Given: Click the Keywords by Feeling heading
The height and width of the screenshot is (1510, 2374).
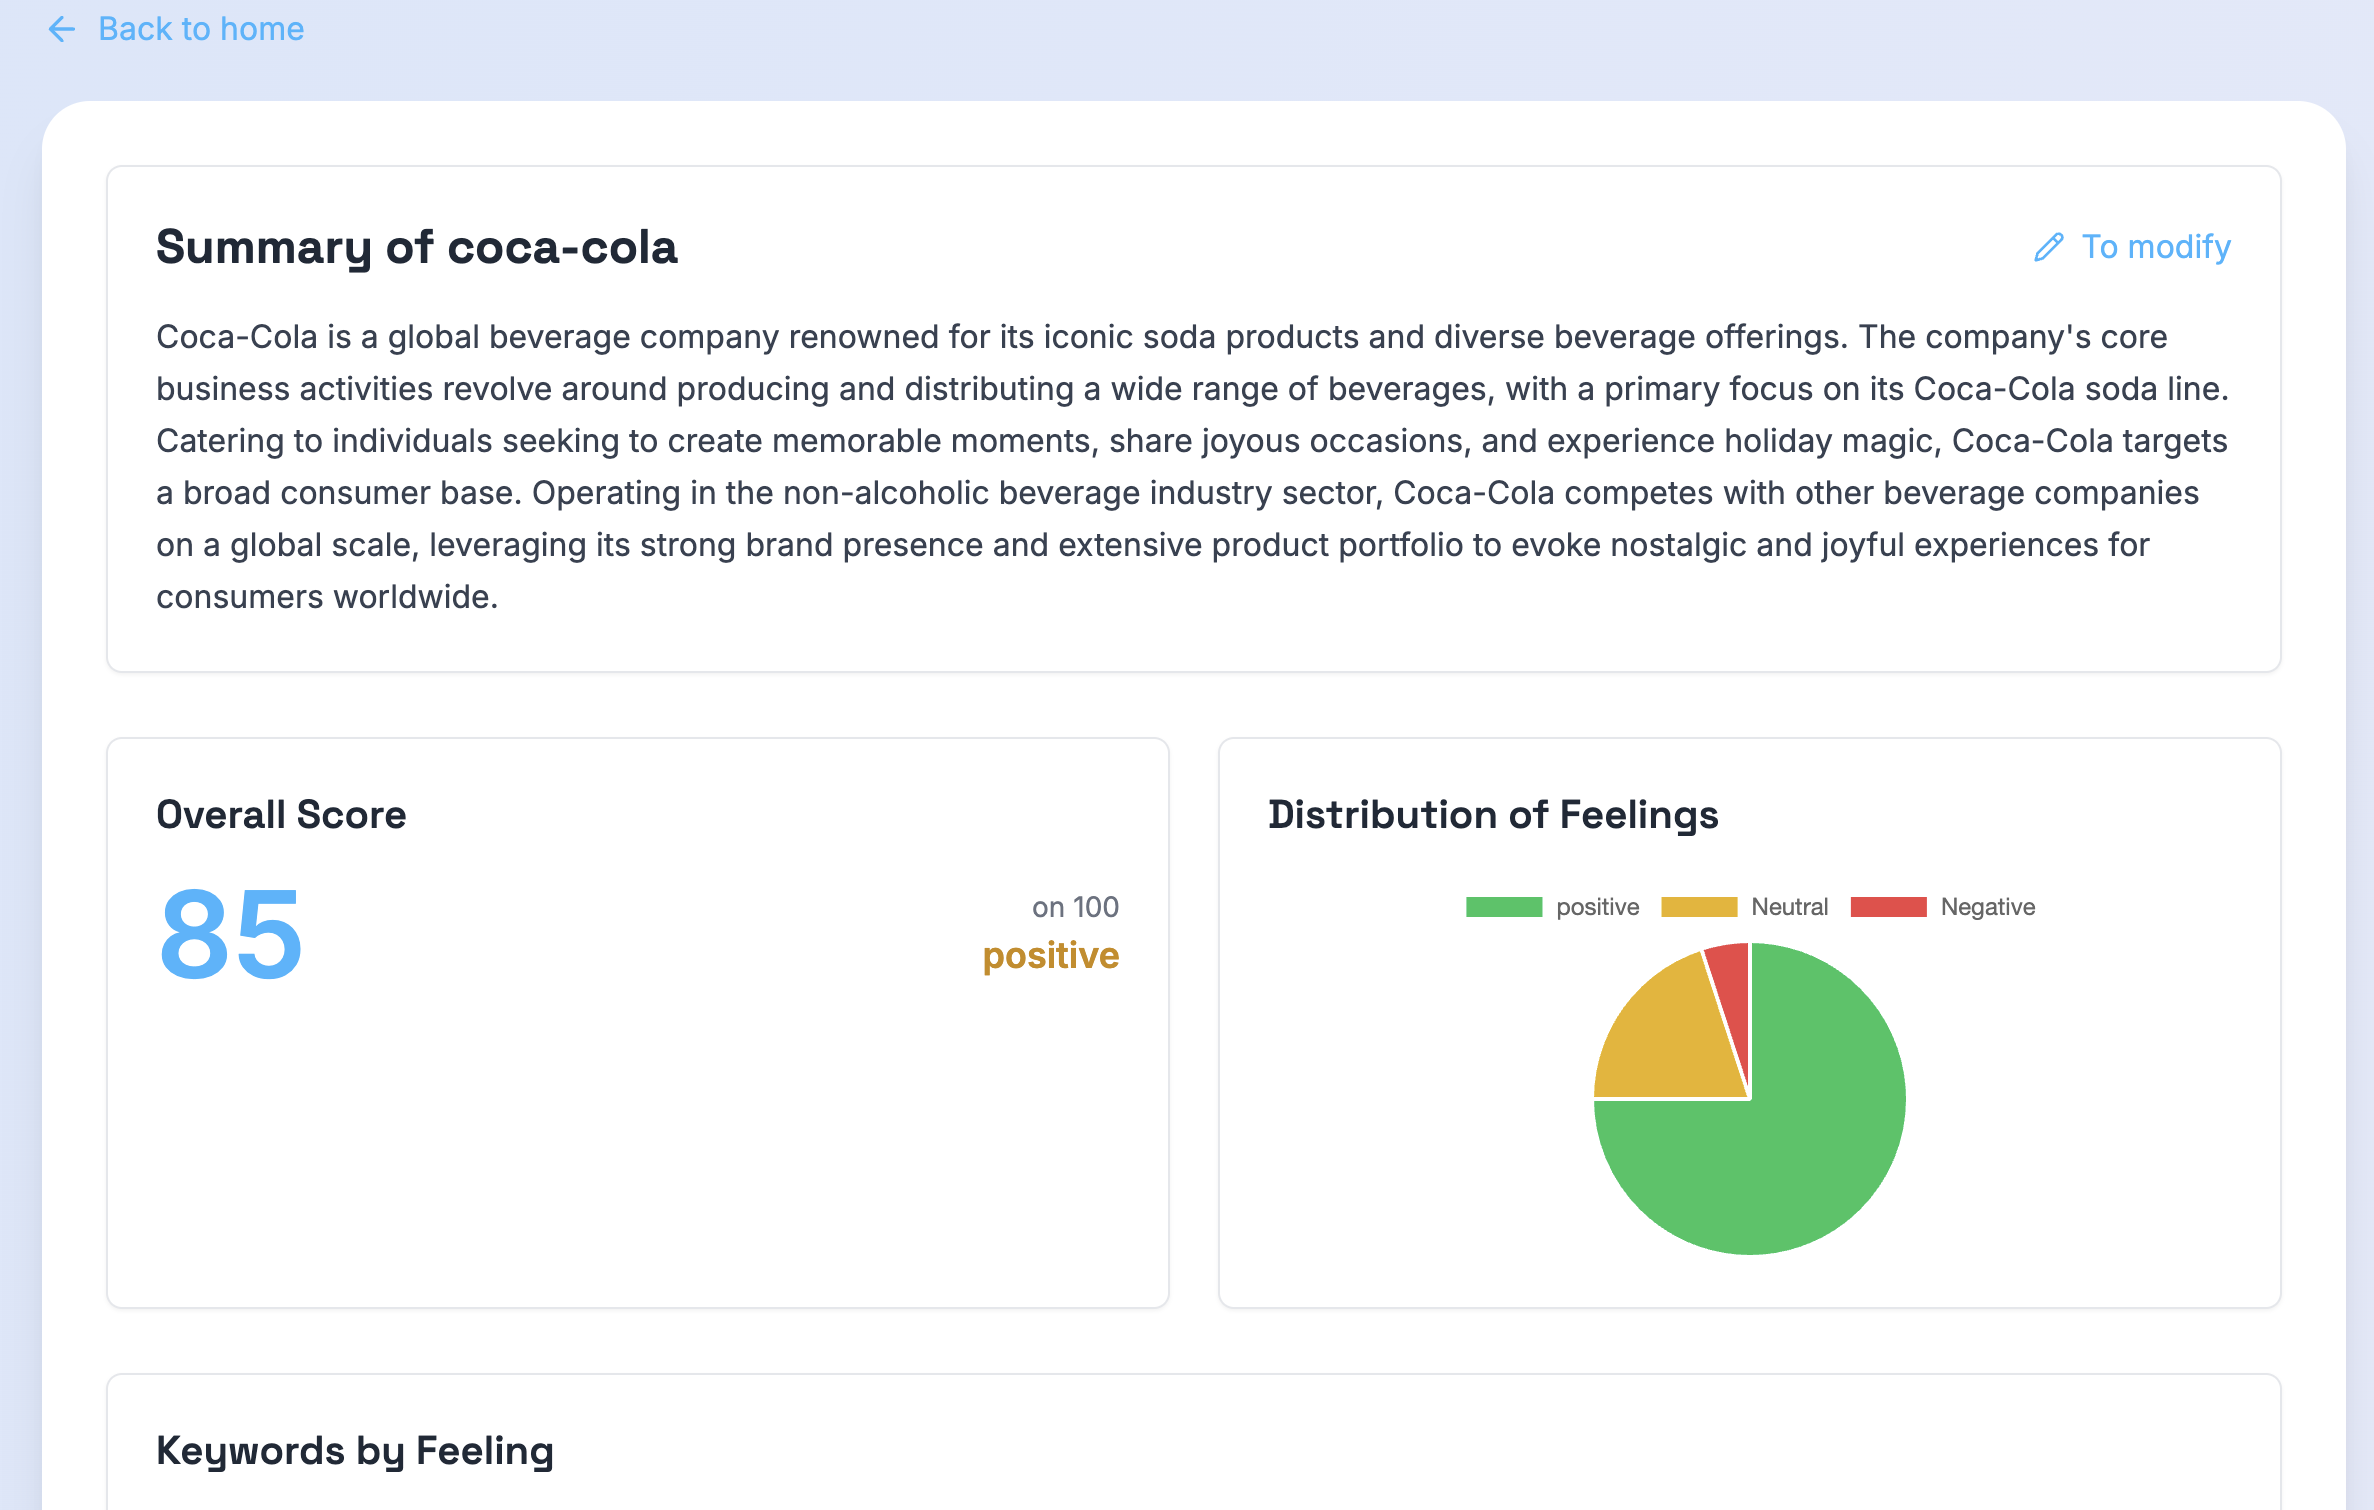Looking at the screenshot, I should [355, 1451].
